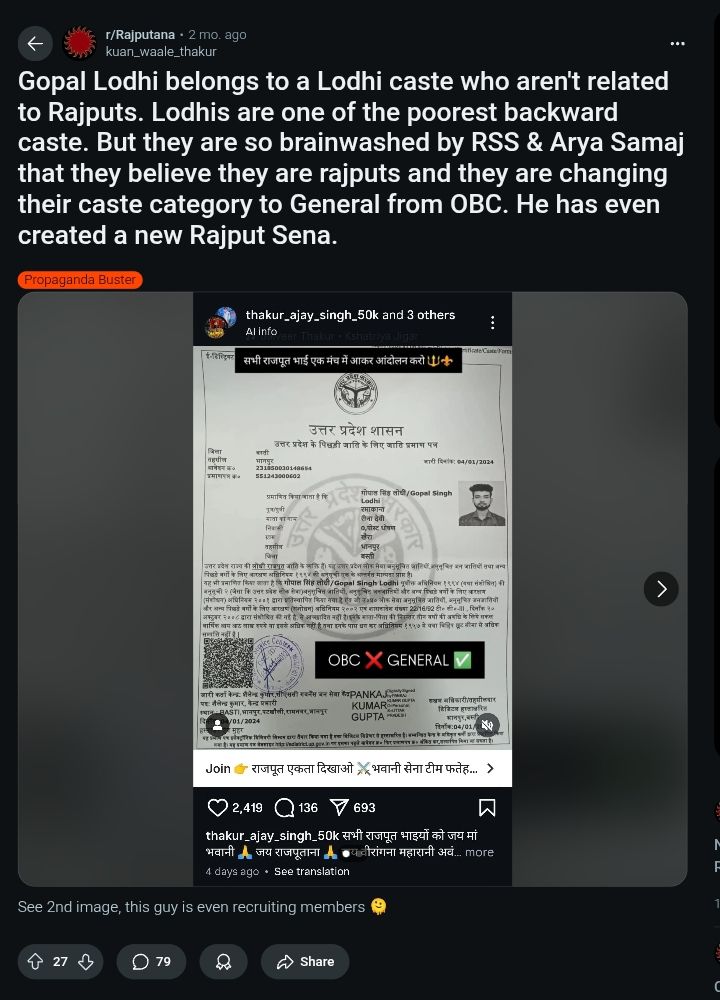Open the r/Rajputana community avatar
The width and height of the screenshot is (720, 1000).
(79, 43)
